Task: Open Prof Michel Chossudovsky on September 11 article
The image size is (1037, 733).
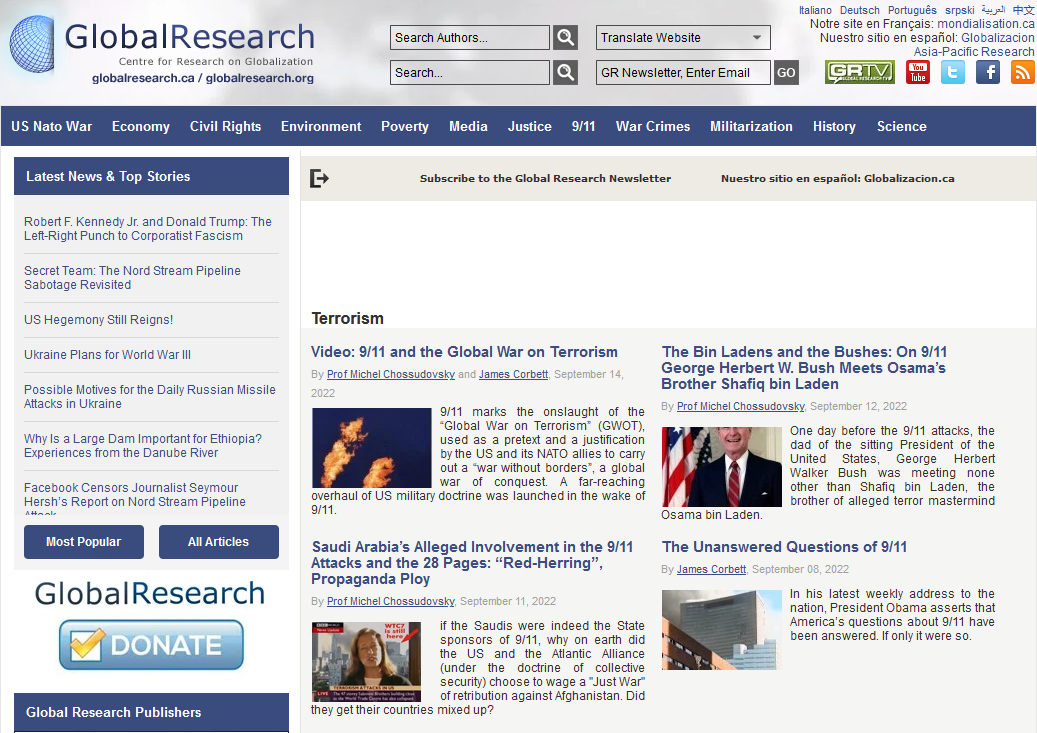Action: 391,601
